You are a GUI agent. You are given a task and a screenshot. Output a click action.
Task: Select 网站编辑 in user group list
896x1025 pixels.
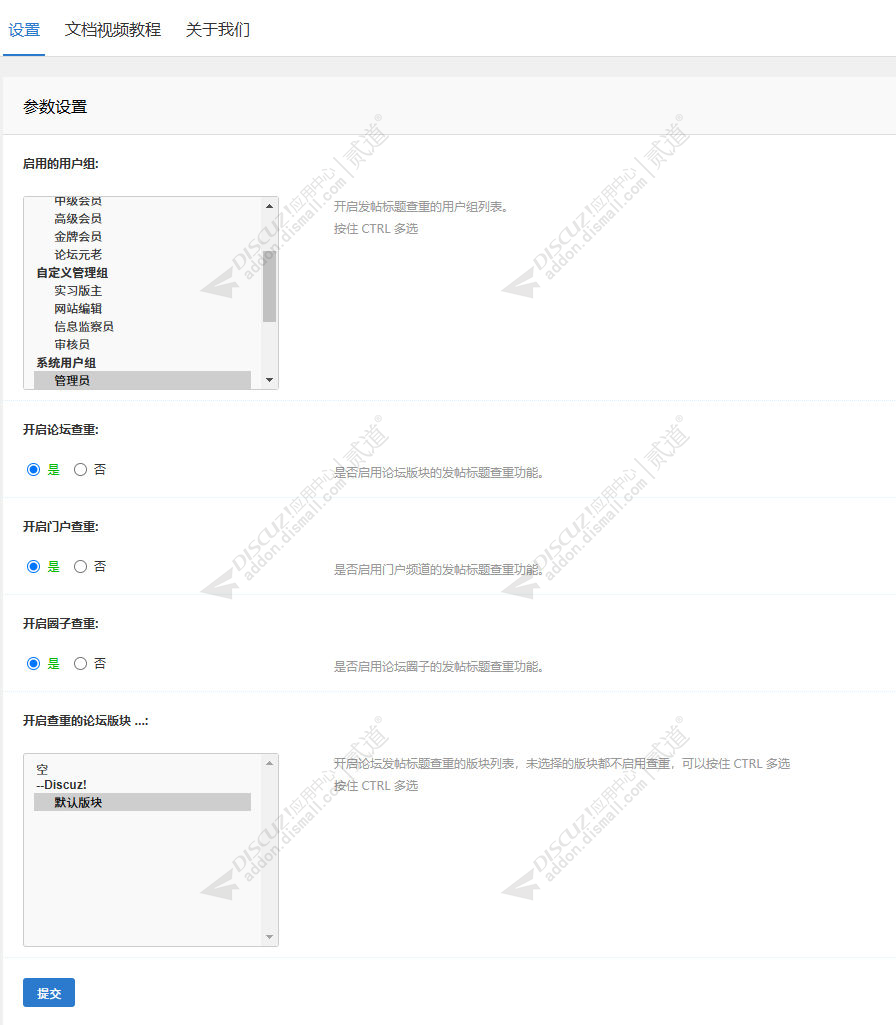[142, 309]
